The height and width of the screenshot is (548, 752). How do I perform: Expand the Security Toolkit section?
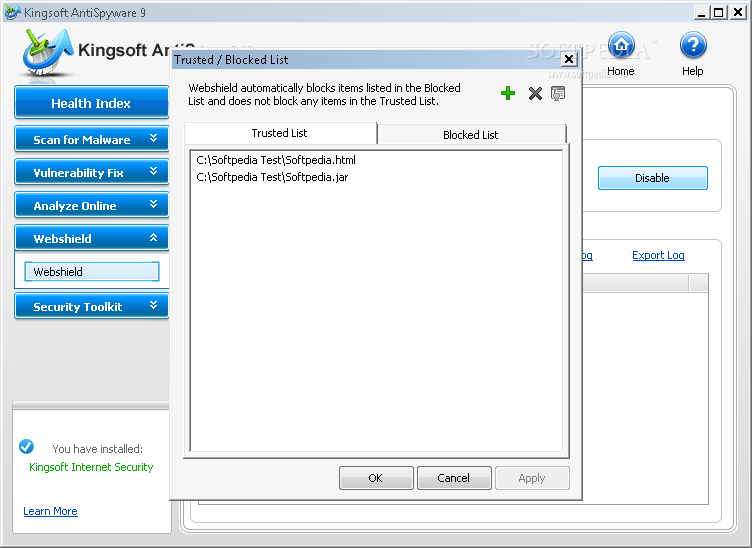pos(91,306)
